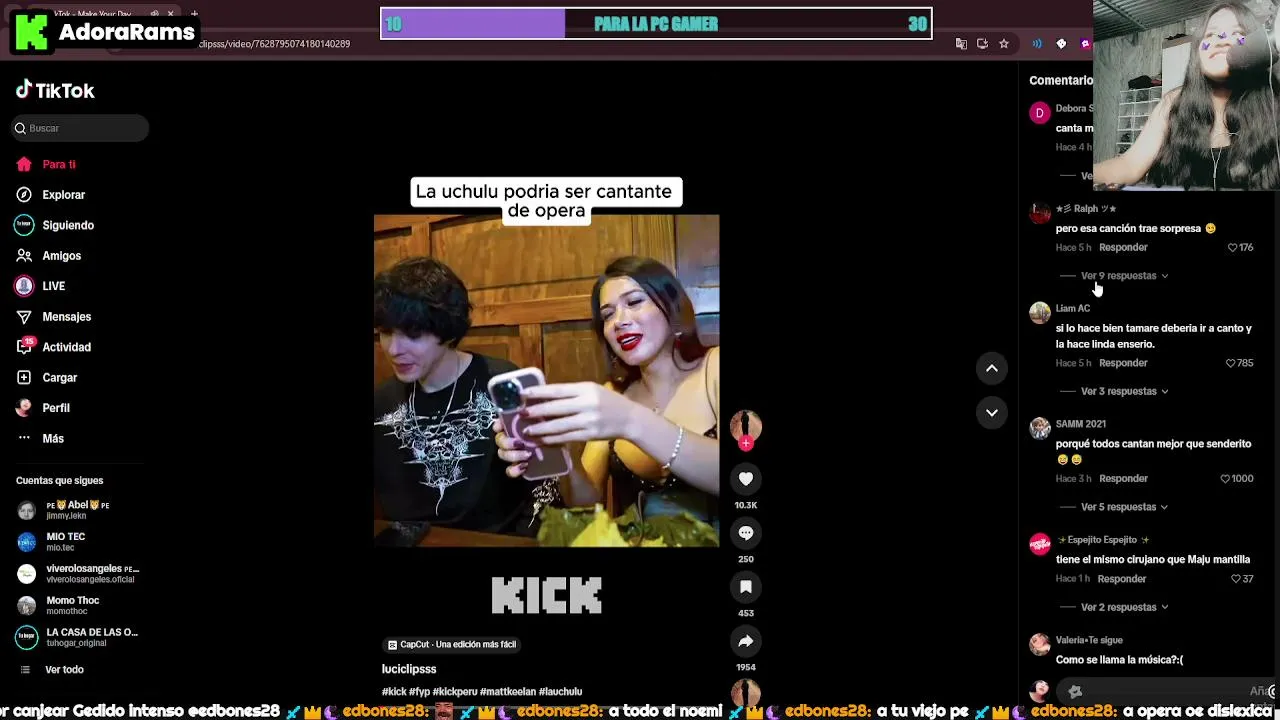Click the Buscar search field
Viewport: 1280px width, 720px height.
click(81, 128)
